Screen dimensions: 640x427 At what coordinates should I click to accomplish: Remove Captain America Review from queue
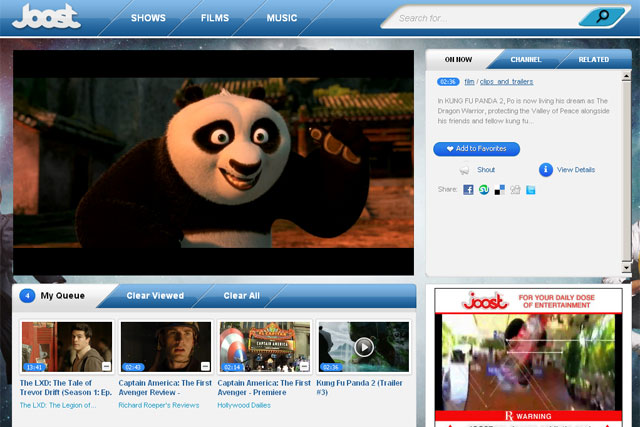tap(205, 366)
